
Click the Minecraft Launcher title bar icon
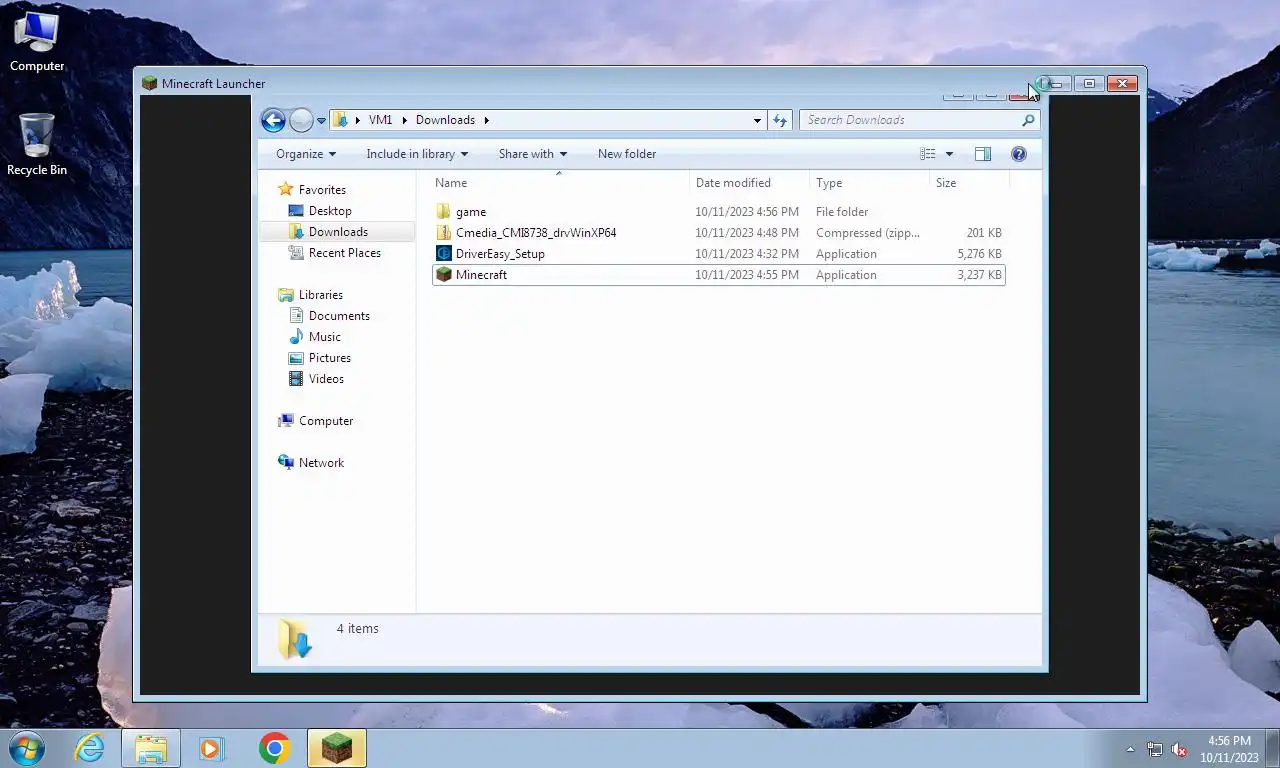click(x=150, y=84)
